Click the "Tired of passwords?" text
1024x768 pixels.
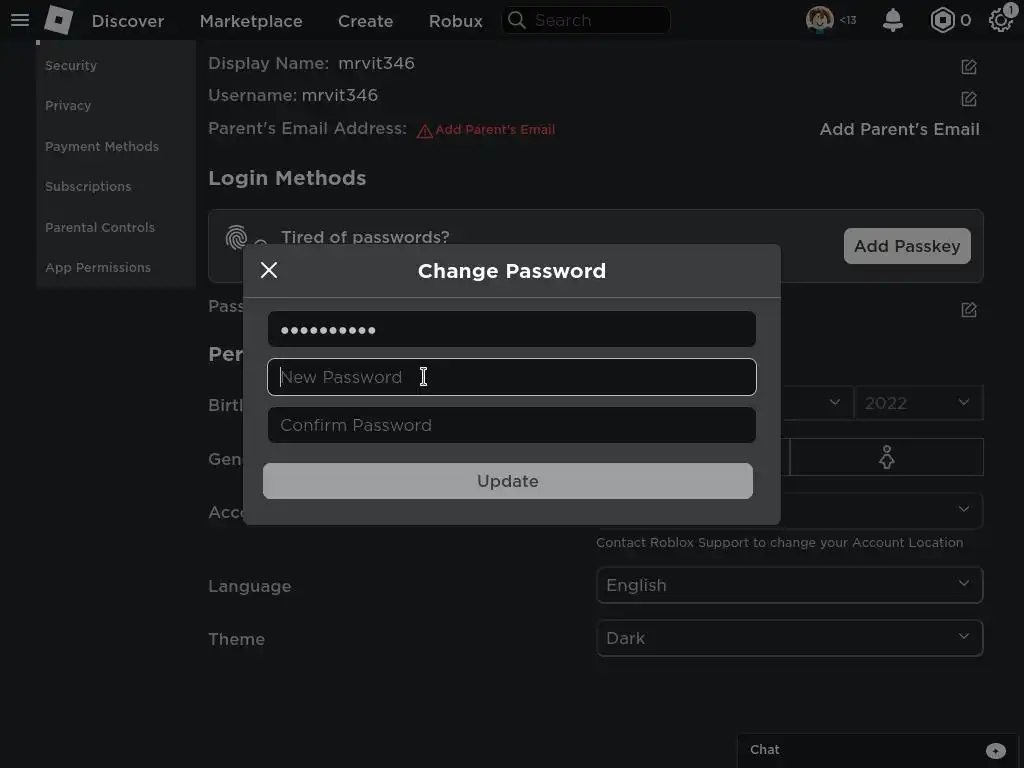tap(365, 237)
